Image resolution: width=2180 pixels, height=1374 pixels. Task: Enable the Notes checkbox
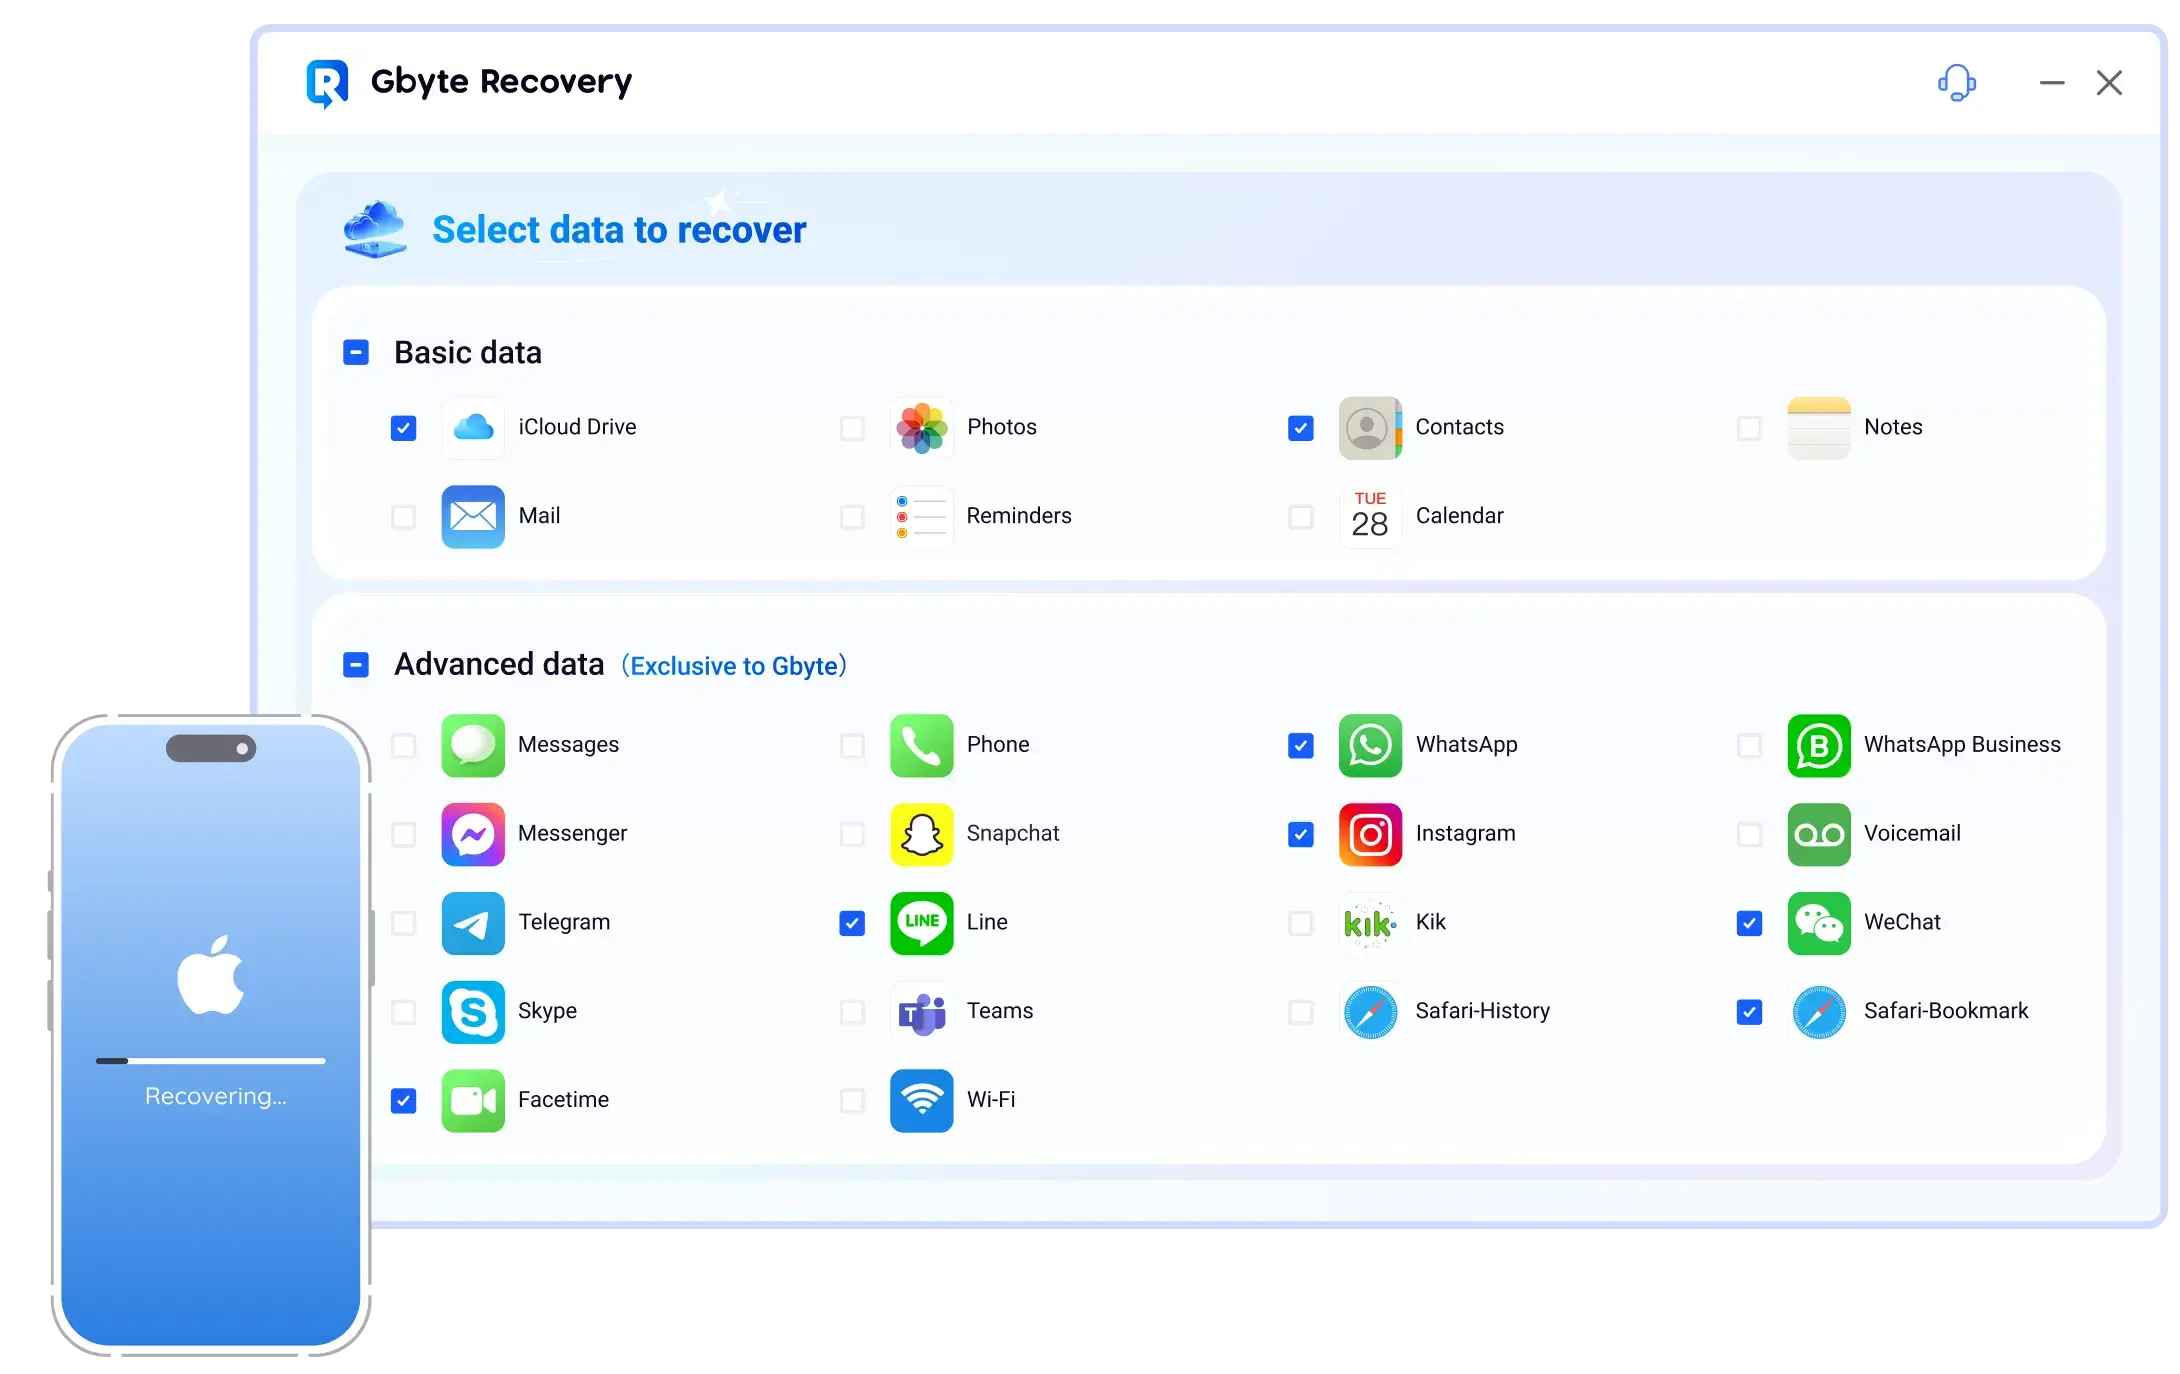[1749, 428]
